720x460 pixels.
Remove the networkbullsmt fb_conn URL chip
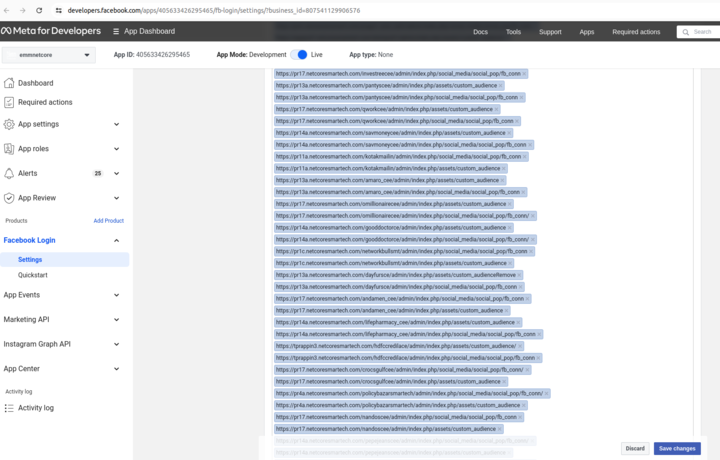coord(531,252)
